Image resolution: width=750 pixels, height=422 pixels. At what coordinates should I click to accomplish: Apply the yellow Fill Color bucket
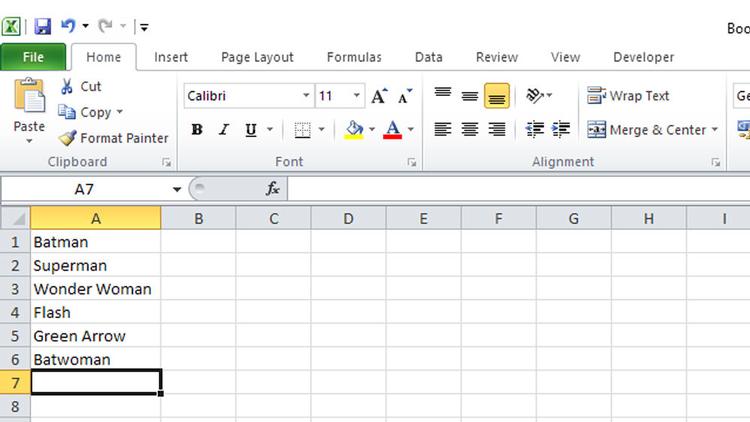click(353, 130)
